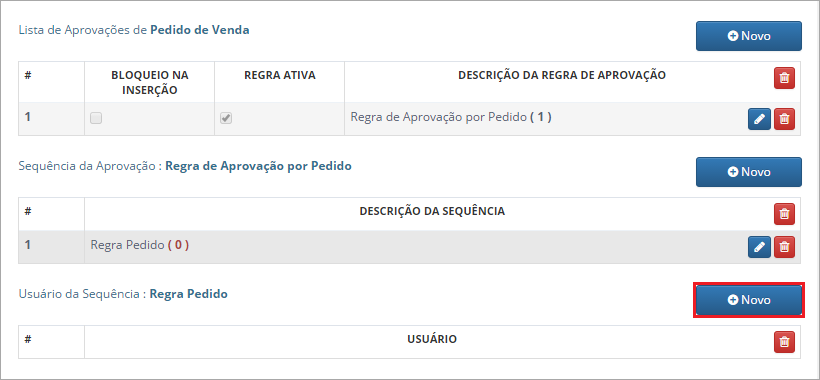The image size is (820, 380).
Task: Open the pencil editor for Regra Pedido
Action: click(x=759, y=247)
